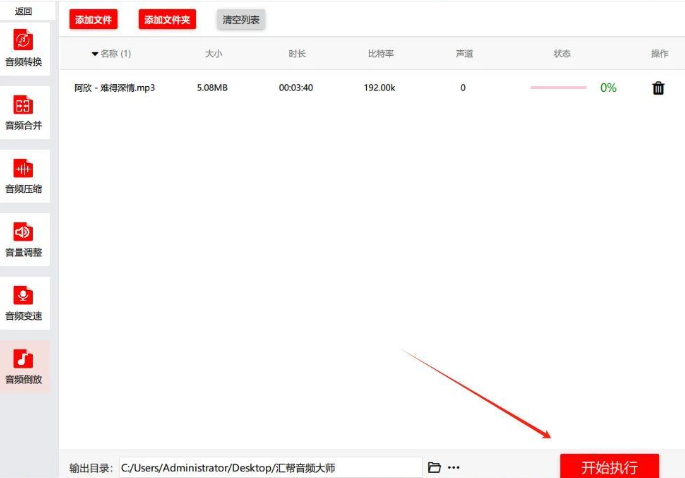Image resolution: width=685 pixels, height=478 pixels.
Task: Click the 声道 column header
Action: [x=464, y=54]
